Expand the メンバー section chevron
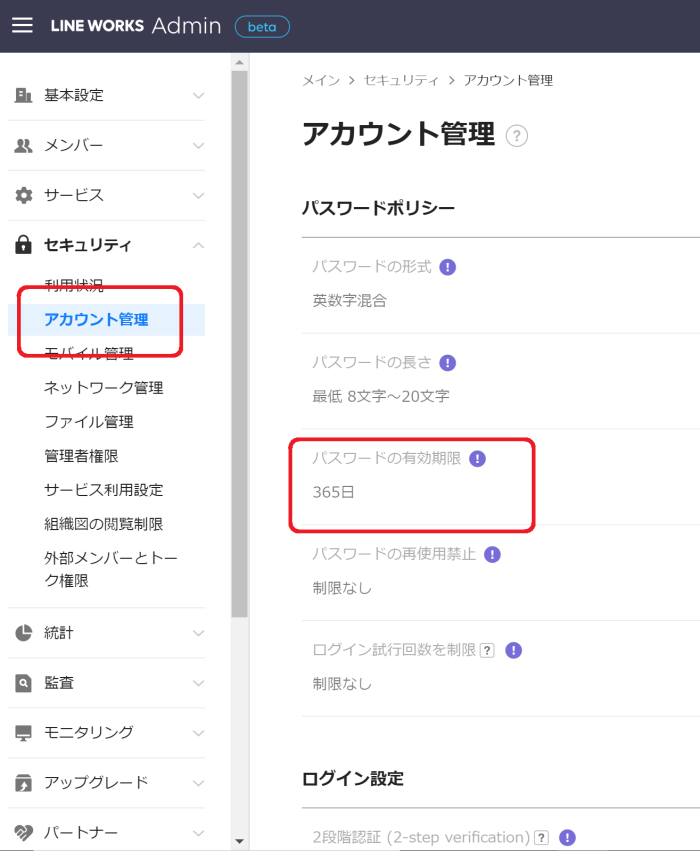This screenshot has height=851, width=700. 199,145
